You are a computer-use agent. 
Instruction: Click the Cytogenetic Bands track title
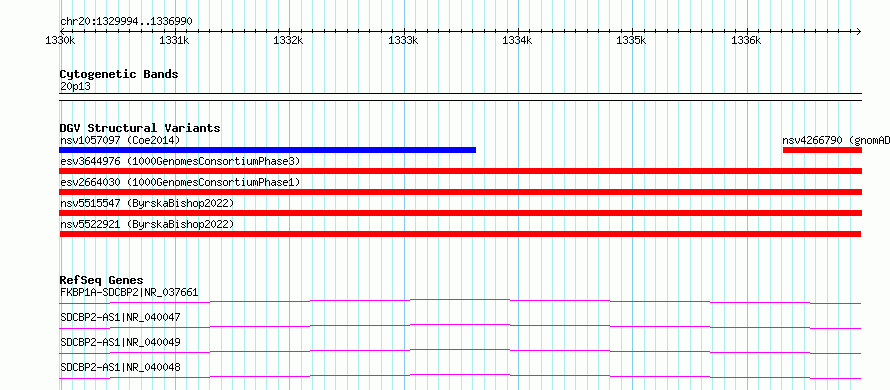(119, 74)
